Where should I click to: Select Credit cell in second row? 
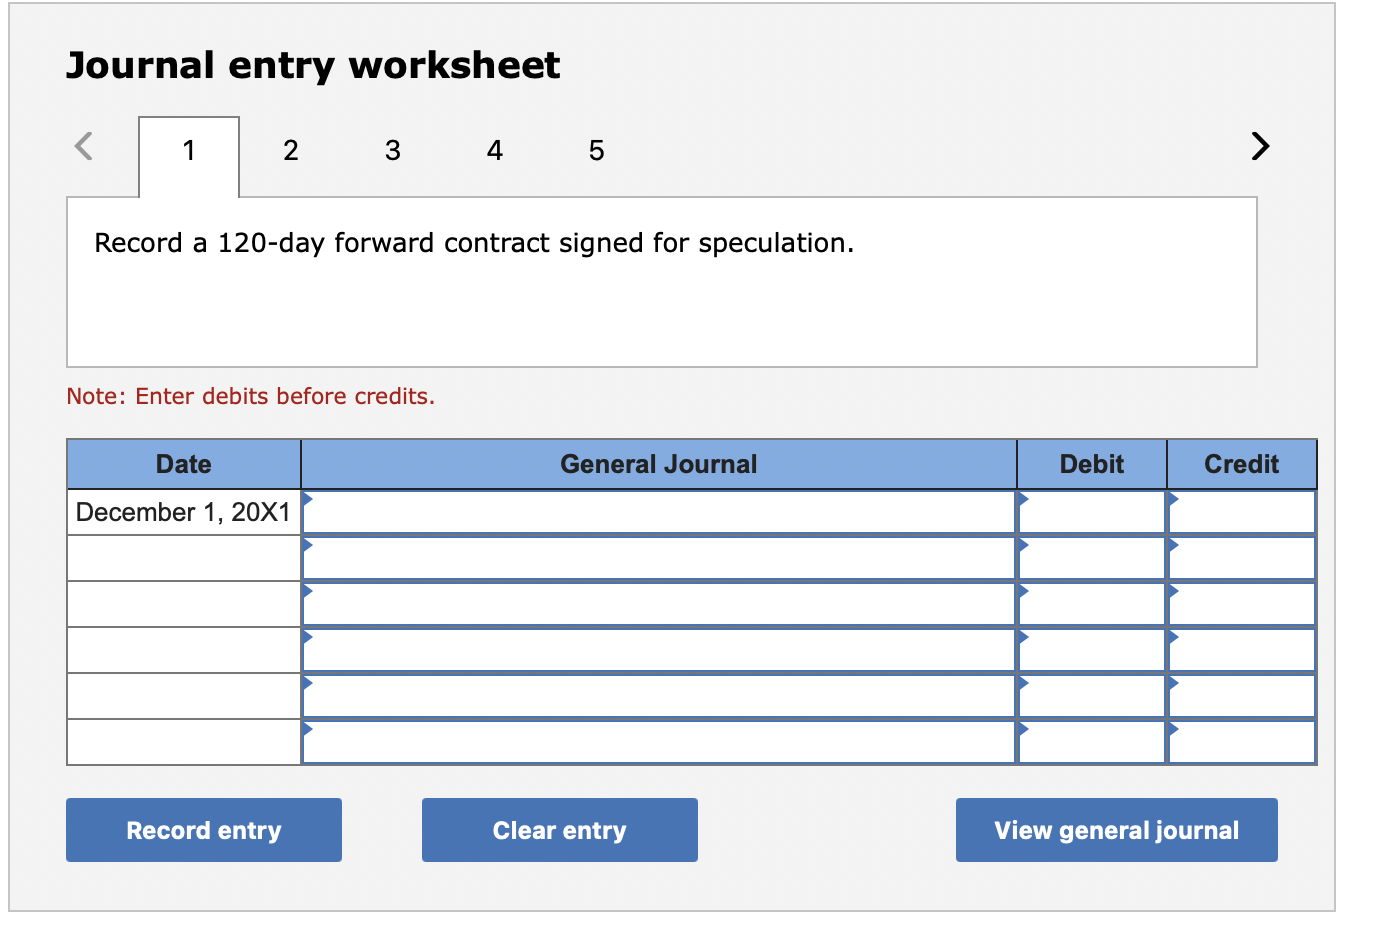tap(1242, 558)
